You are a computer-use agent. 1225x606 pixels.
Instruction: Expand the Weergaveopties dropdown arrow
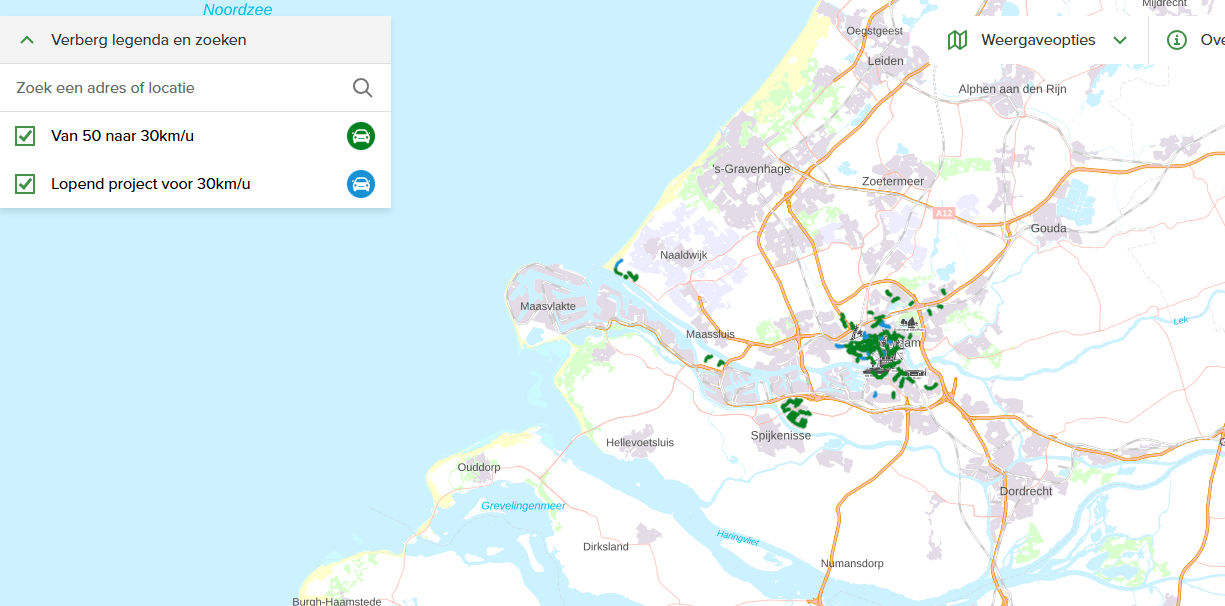1120,40
